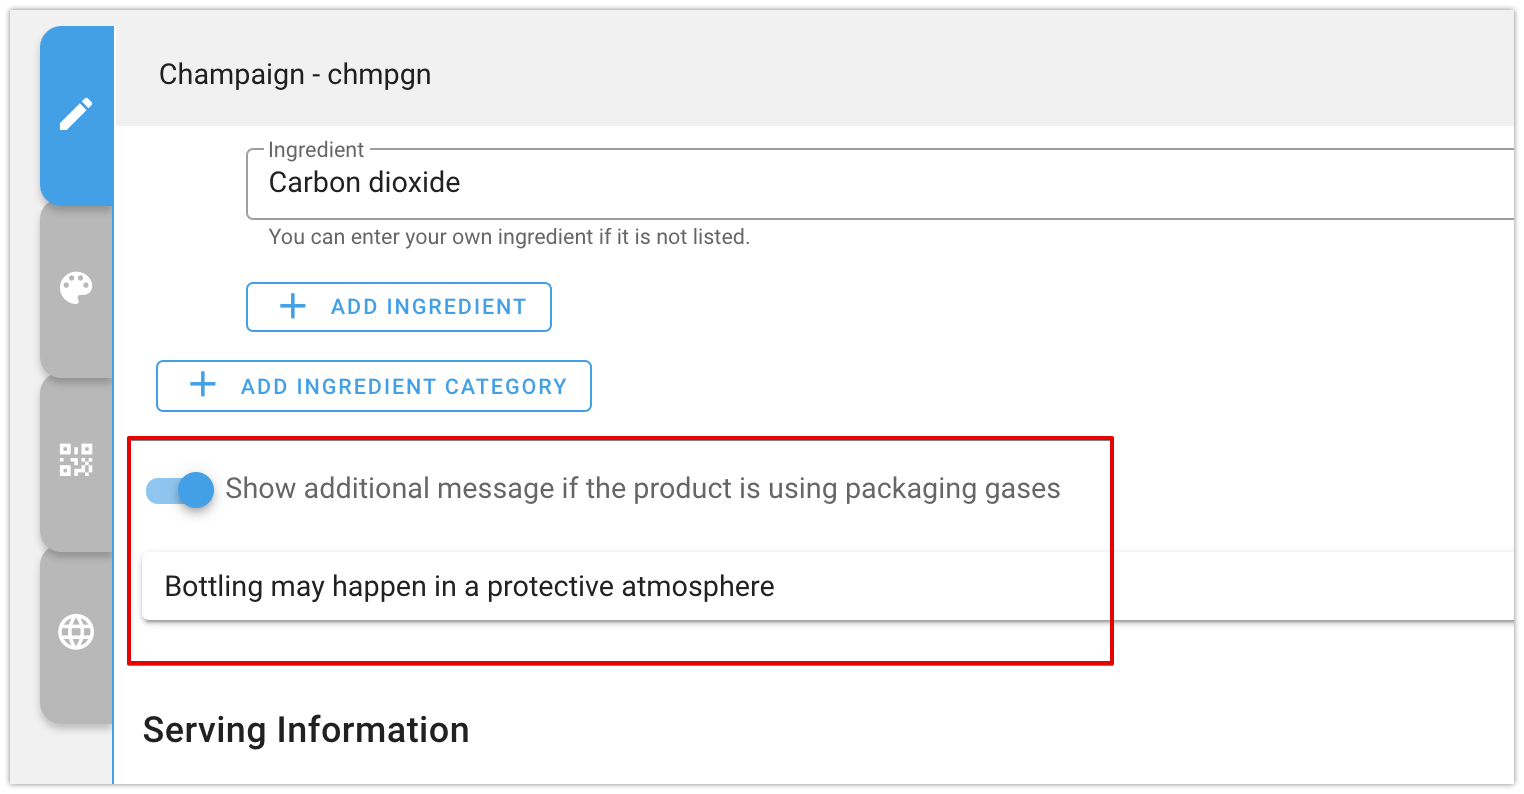
Task: Switch to the palette design tab
Action: [x=77, y=288]
